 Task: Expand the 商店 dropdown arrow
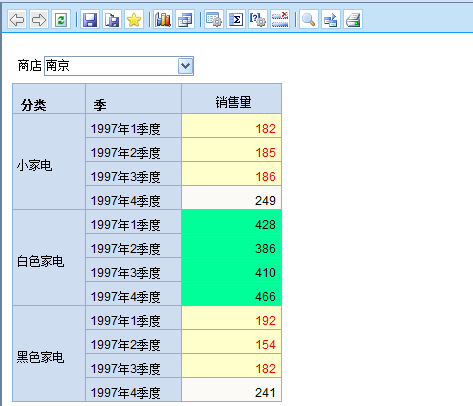(x=186, y=66)
